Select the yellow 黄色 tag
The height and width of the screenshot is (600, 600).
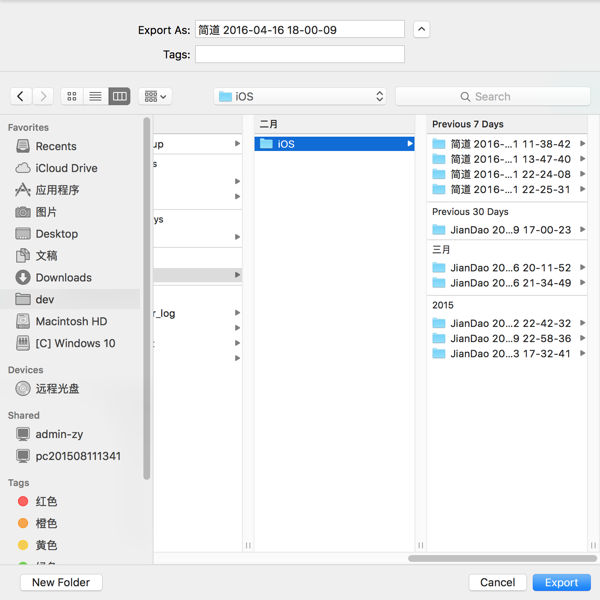pos(37,545)
